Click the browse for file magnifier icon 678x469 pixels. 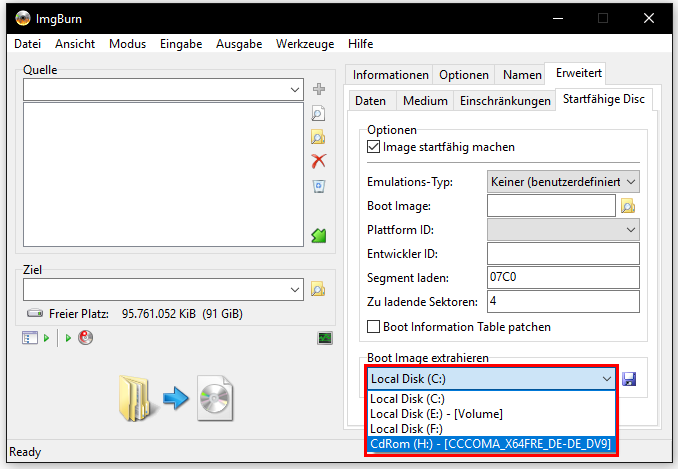318,114
